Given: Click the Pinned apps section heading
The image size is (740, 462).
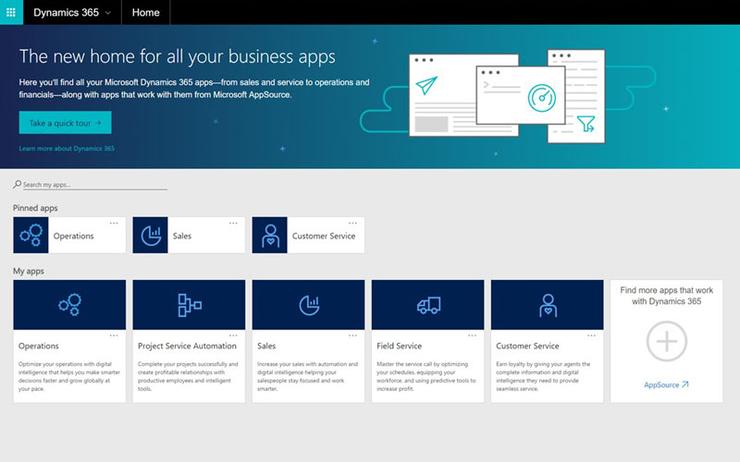Looking at the screenshot, I should tap(35, 208).
